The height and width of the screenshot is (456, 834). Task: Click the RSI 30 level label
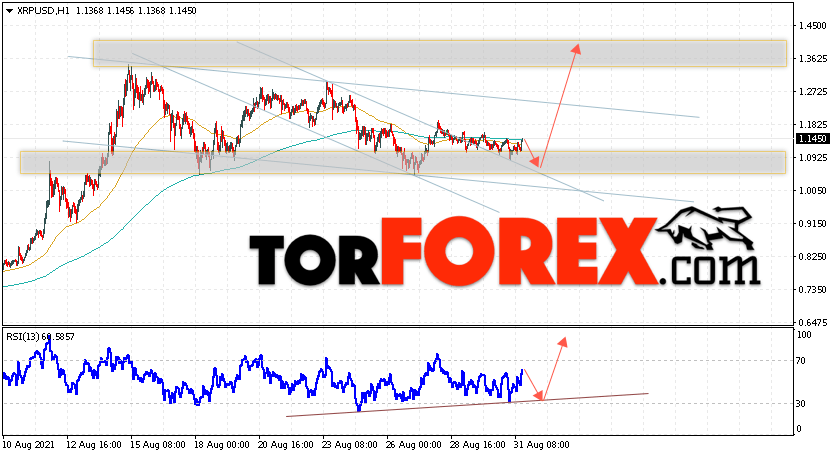pos(802,403)
